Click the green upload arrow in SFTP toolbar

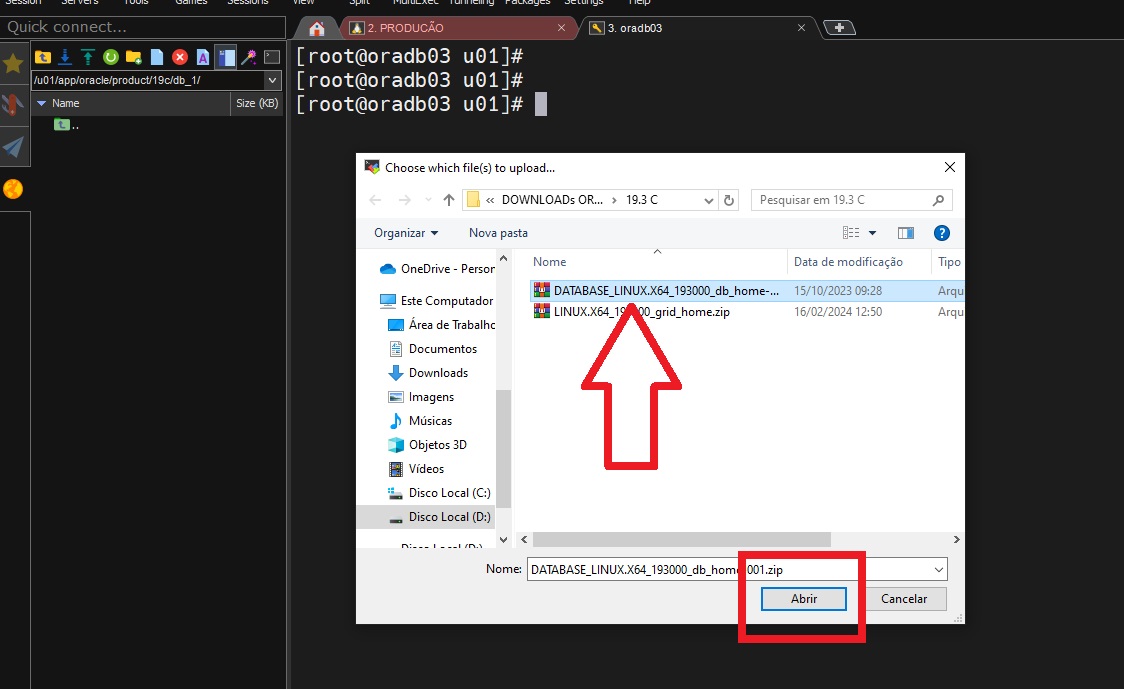[x=87, y=57]
